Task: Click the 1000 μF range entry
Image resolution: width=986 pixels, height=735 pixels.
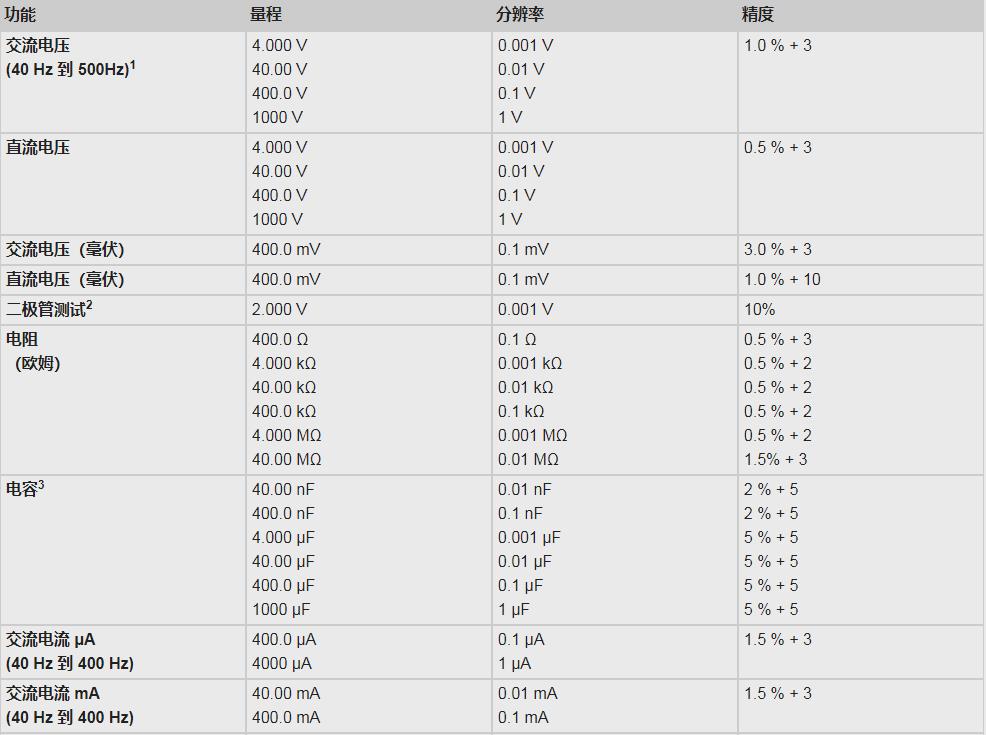Action: [x=283, y=609]
